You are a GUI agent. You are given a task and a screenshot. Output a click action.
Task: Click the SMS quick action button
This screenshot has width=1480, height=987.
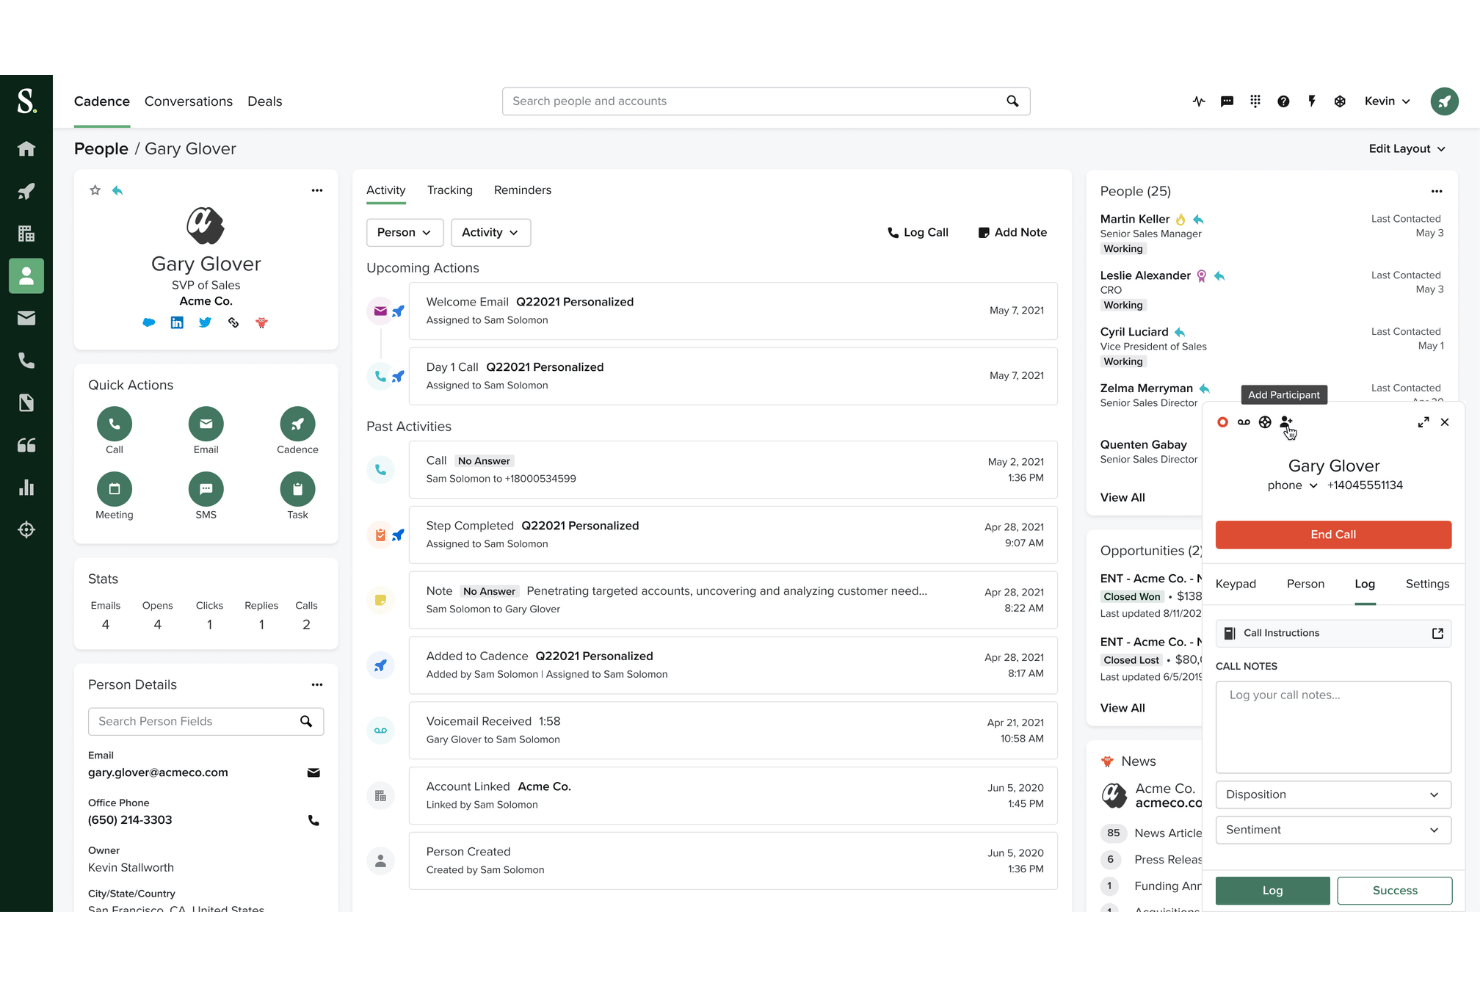coord(206,489)
